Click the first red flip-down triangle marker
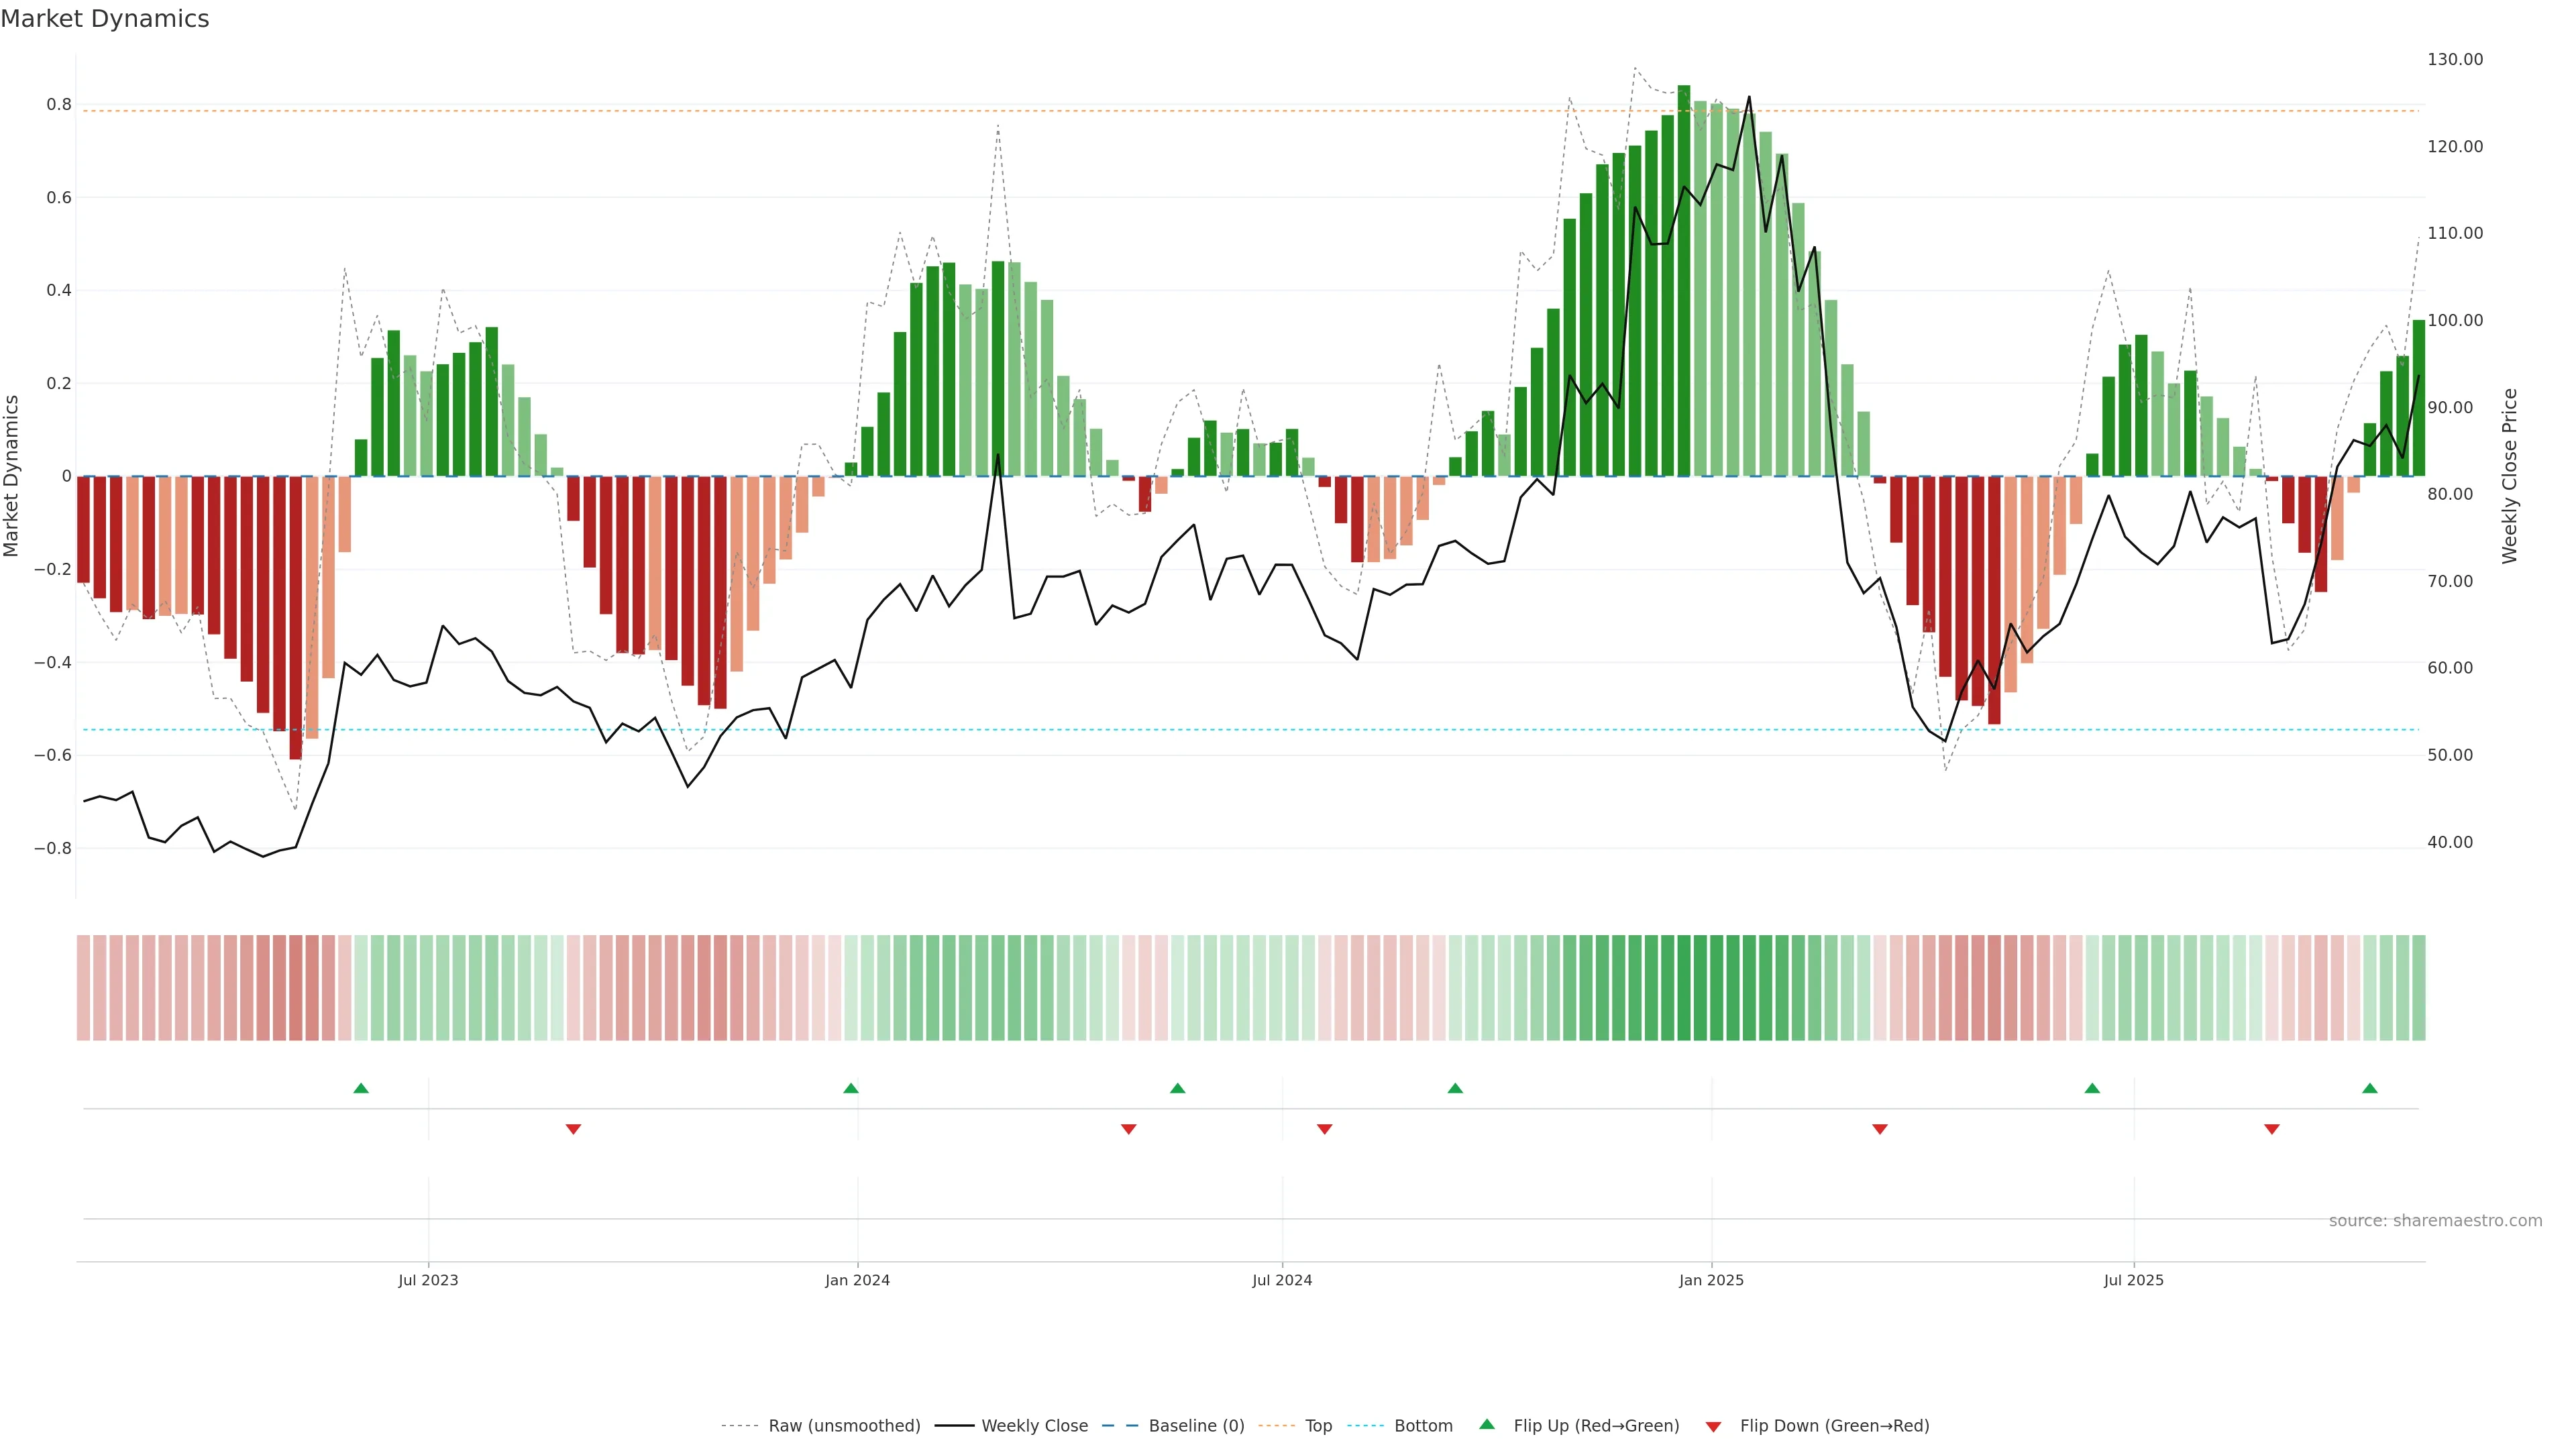The height and width of the screenshot is (1449, 2576). point(573,1129)
